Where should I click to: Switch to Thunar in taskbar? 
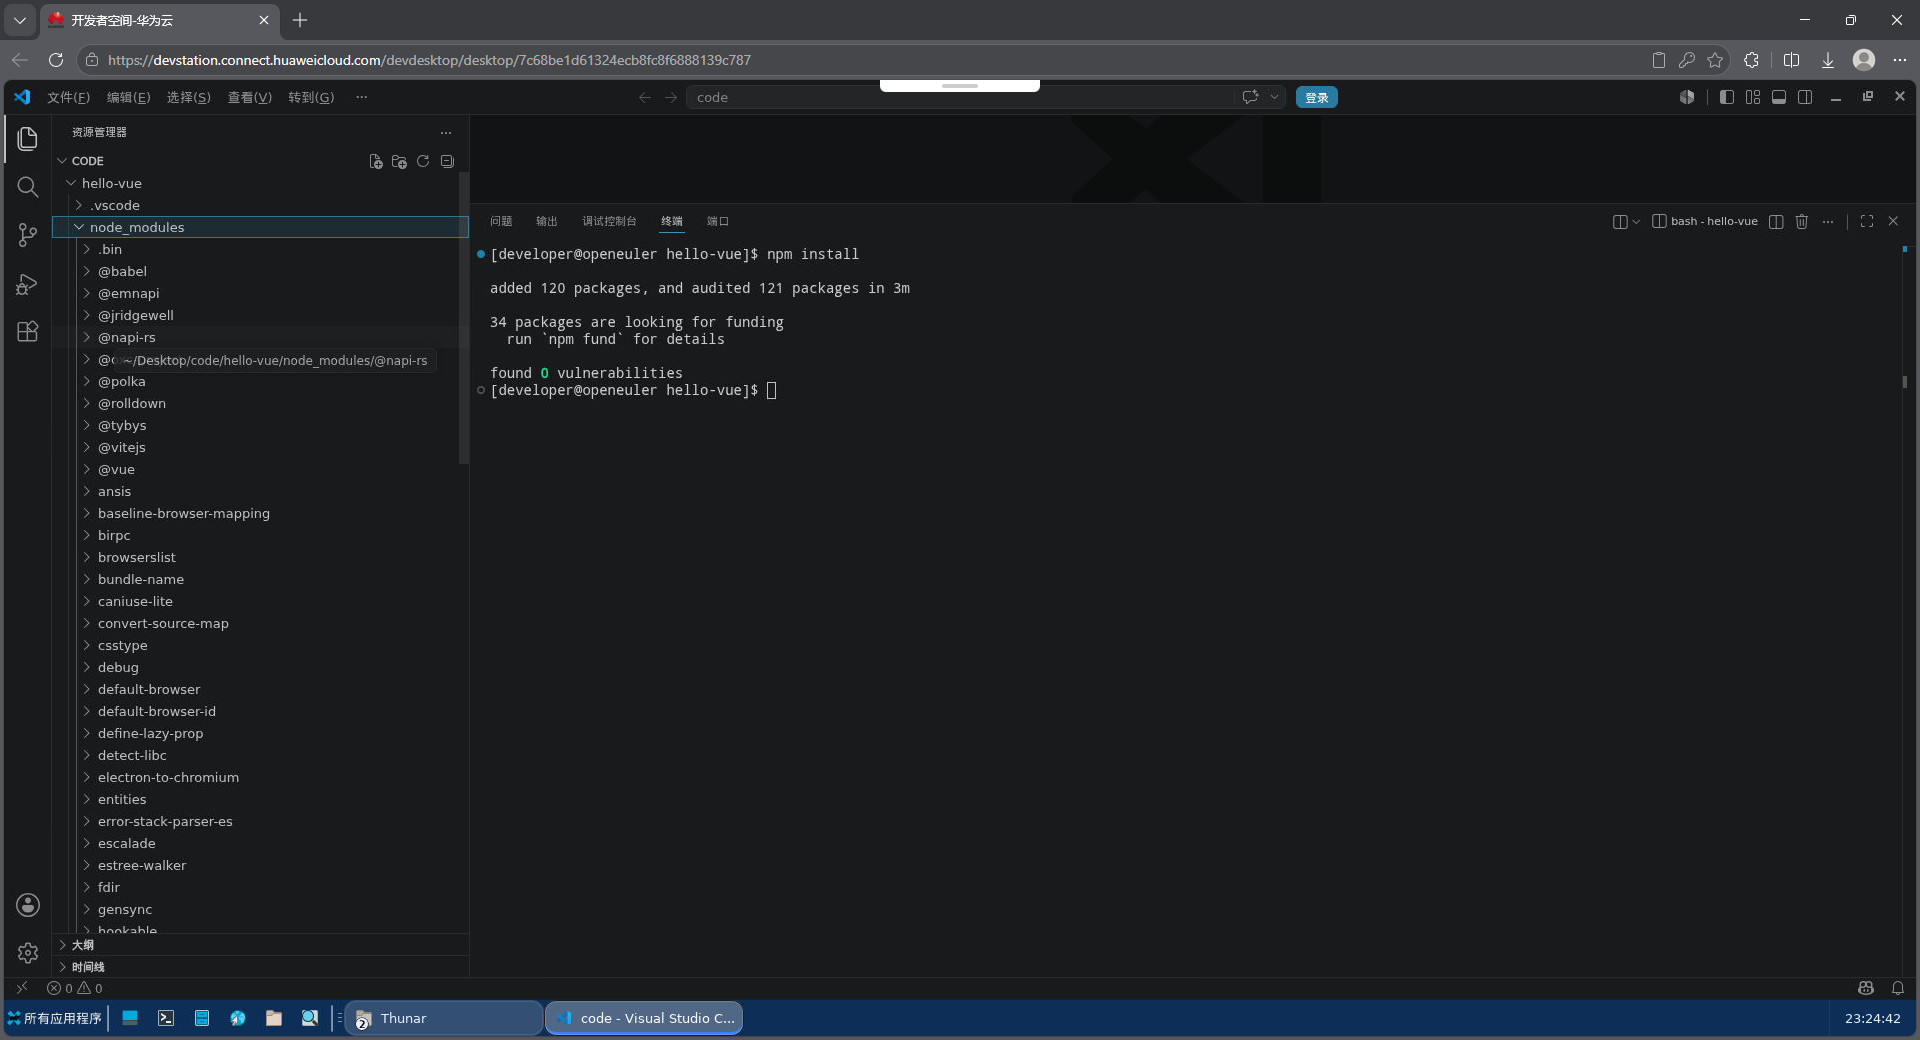click(x=444, y=1018)
